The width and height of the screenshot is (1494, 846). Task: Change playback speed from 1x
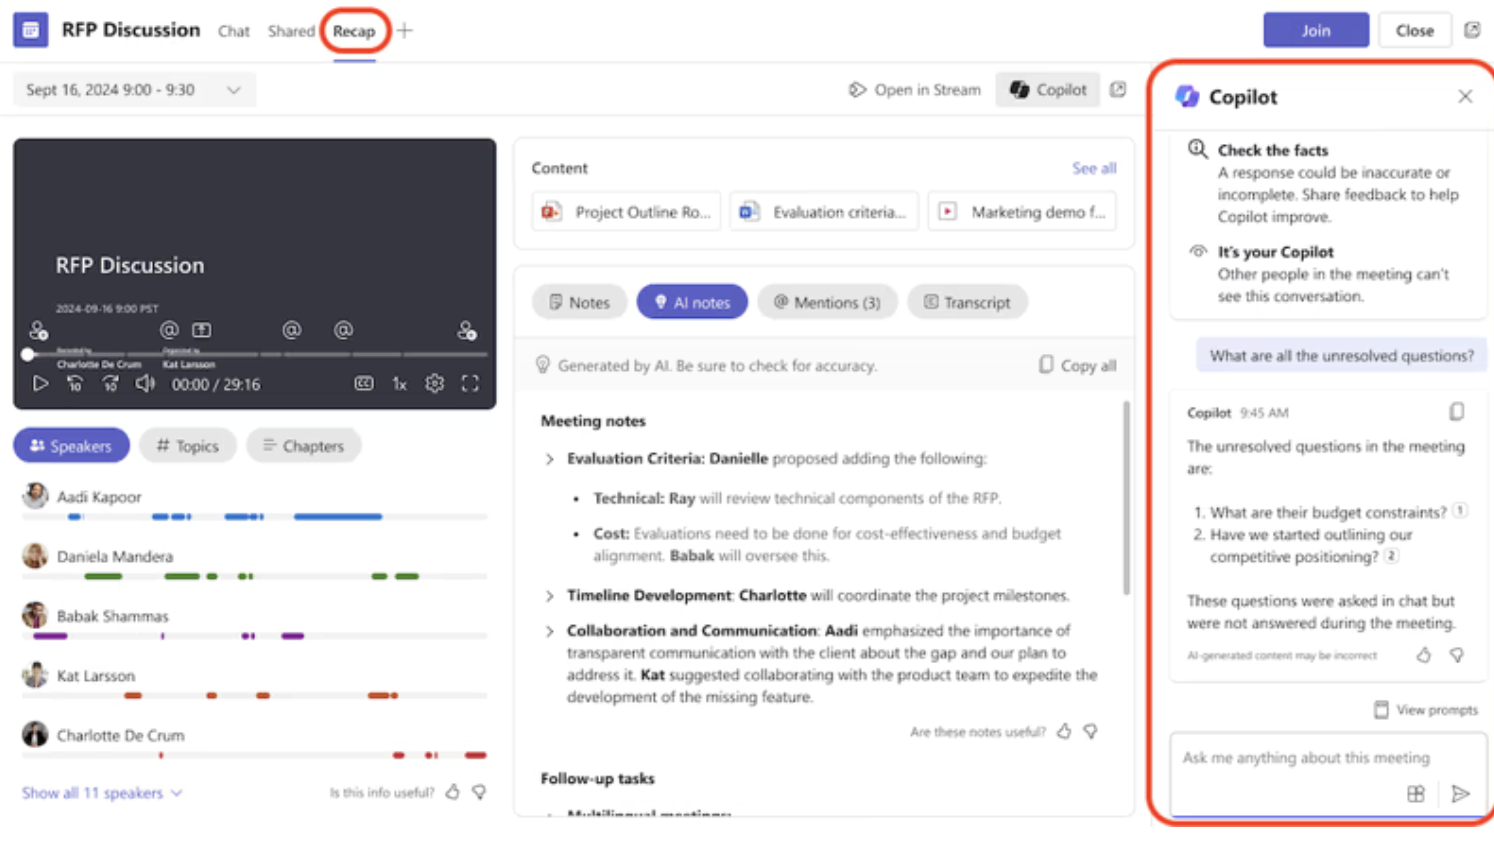(399, 384)
